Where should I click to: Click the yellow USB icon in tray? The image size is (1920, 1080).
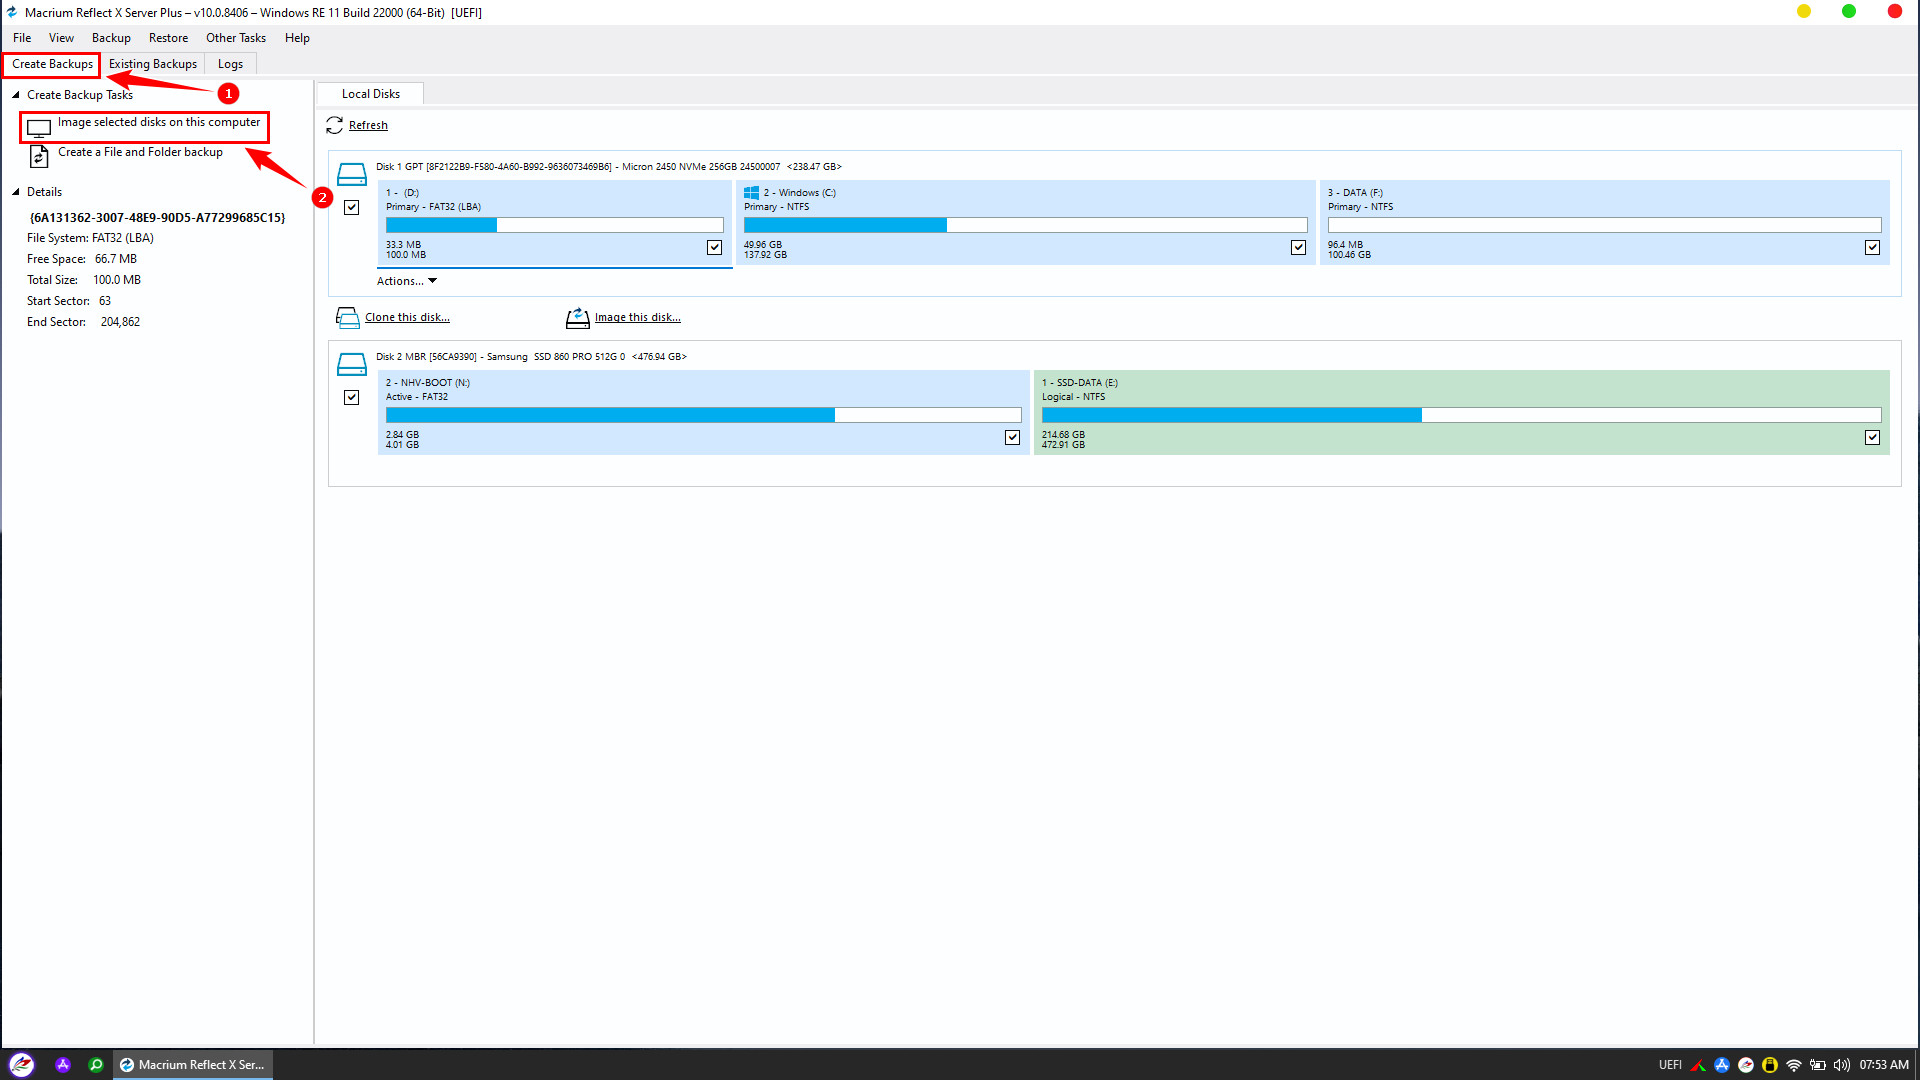point(1769,1065)
